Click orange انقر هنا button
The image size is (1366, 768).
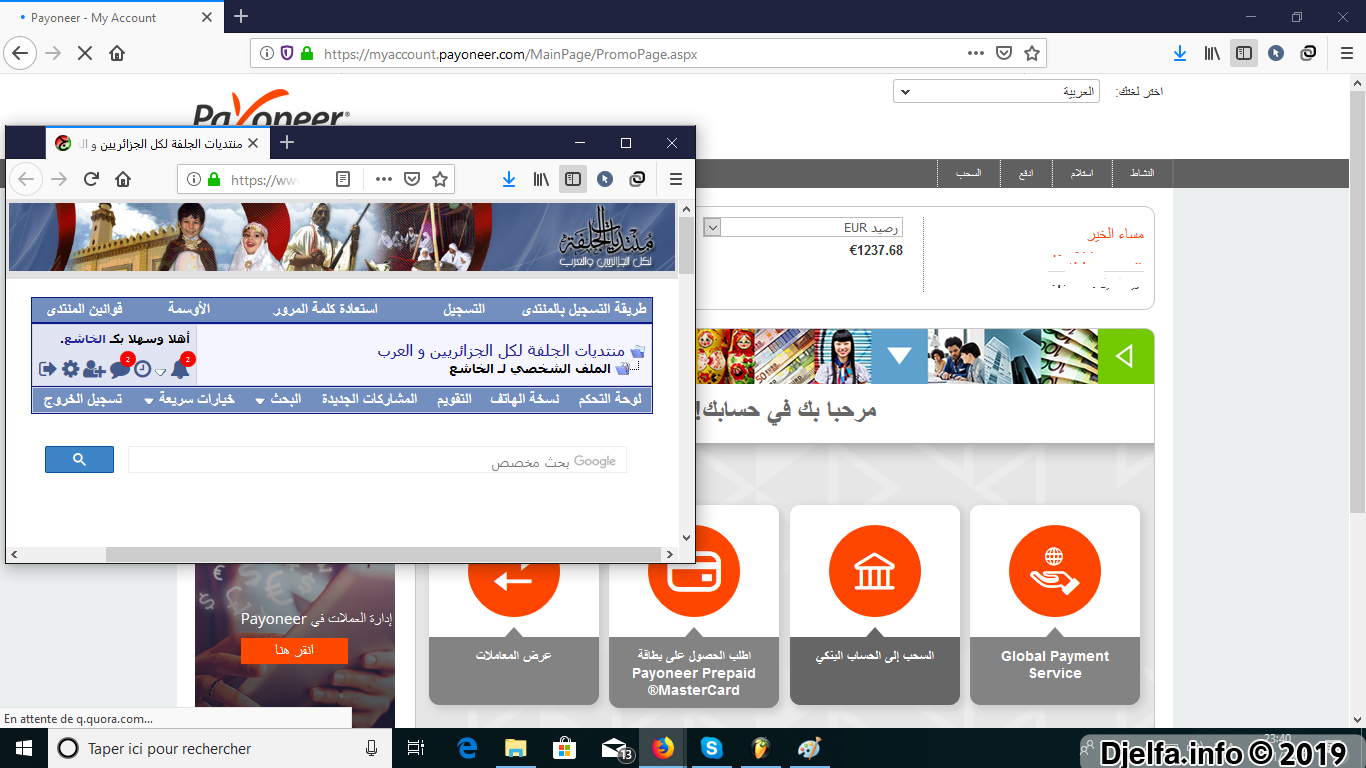tap(294, 650)
